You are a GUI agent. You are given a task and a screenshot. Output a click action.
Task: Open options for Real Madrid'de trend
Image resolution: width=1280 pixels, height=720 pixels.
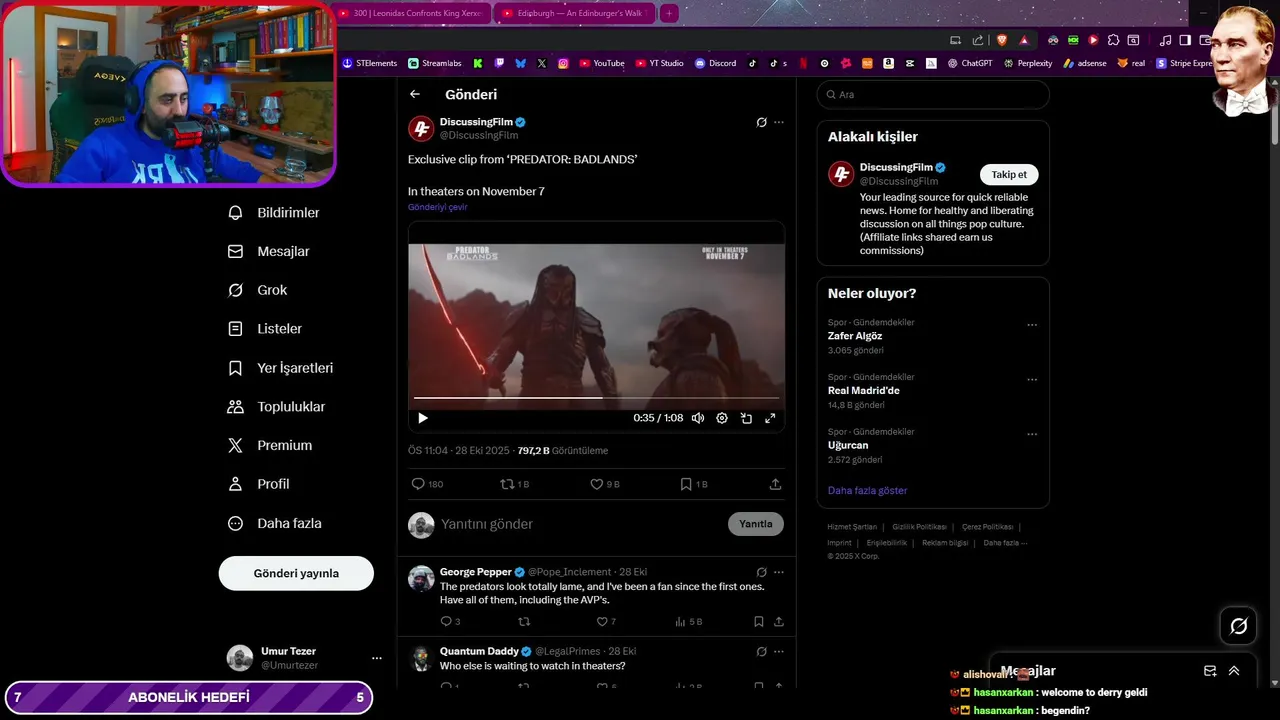[x=1032, y=380]
